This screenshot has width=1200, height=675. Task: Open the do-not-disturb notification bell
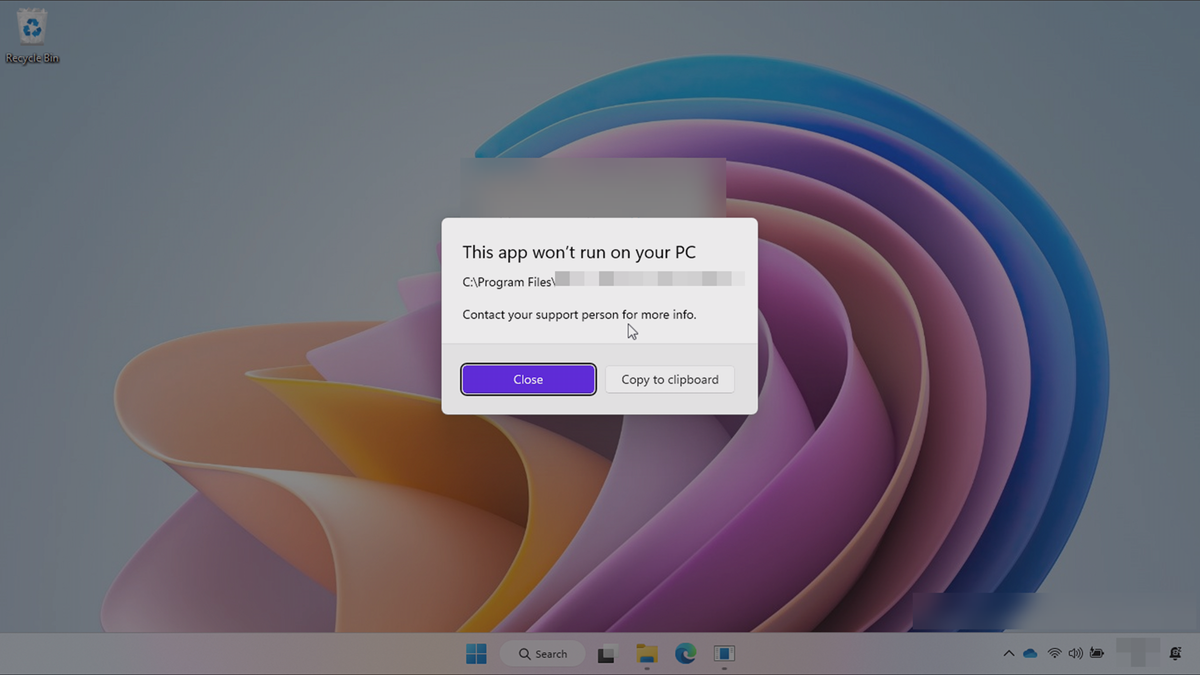click(x=1173, y=653)
